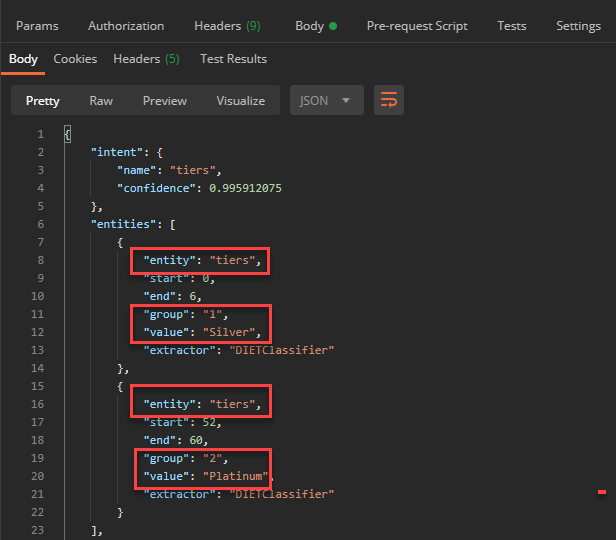Open the Test Results tab
This screenshot has width=616, height=540.
click(x=233, y=59)
